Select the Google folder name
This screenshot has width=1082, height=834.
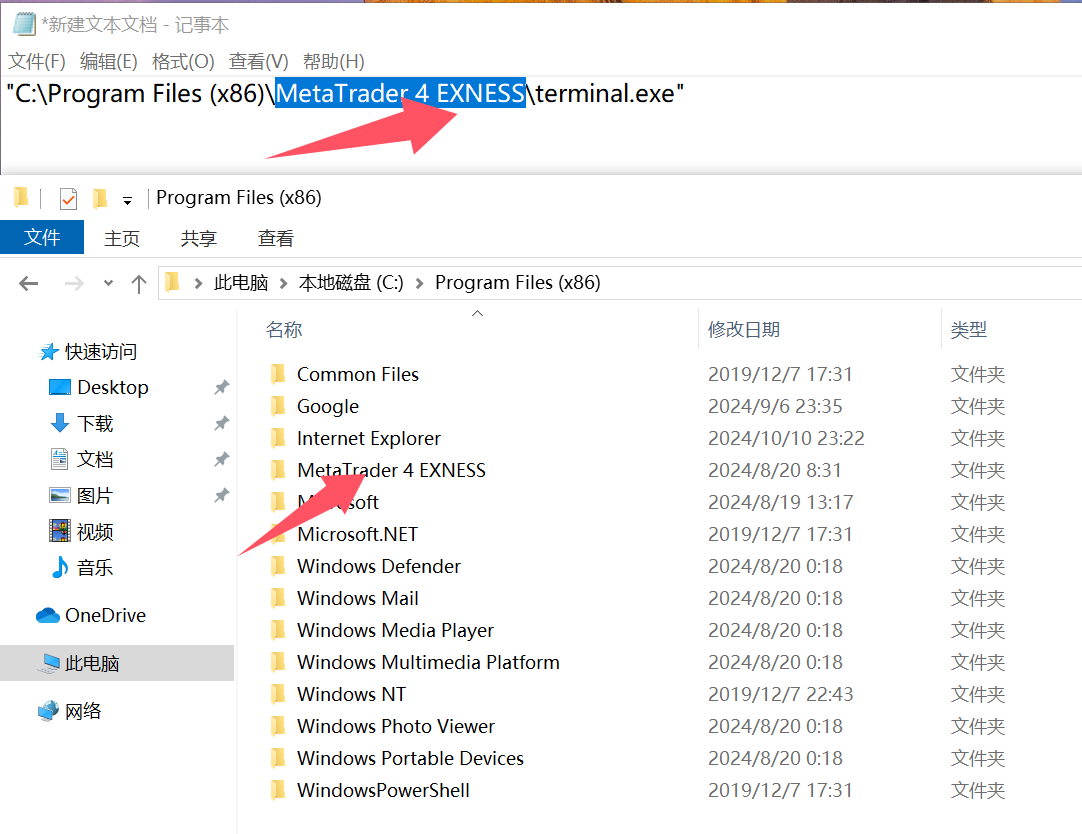(328, 407)
